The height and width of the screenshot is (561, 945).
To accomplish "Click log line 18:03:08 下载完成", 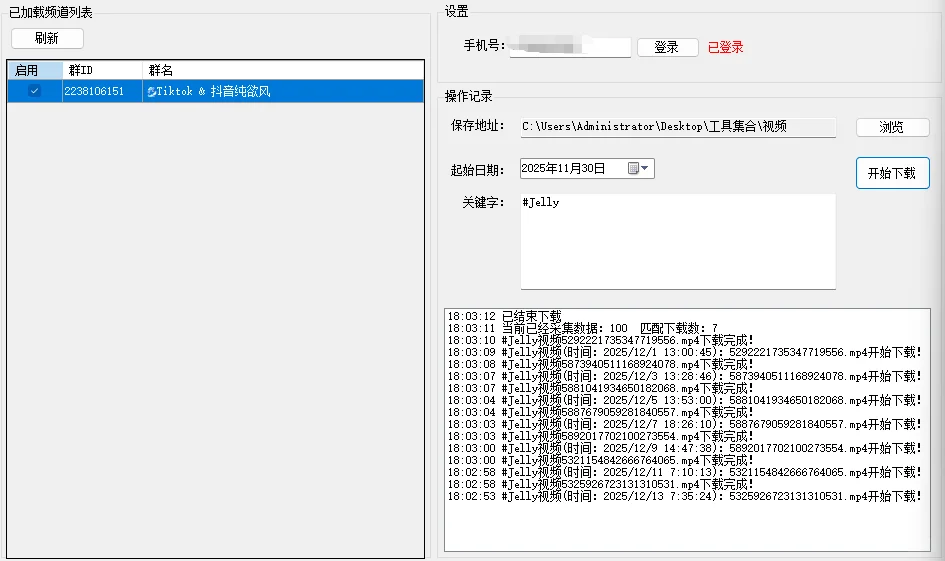I will pyautogui.click(x=600, y=364).
